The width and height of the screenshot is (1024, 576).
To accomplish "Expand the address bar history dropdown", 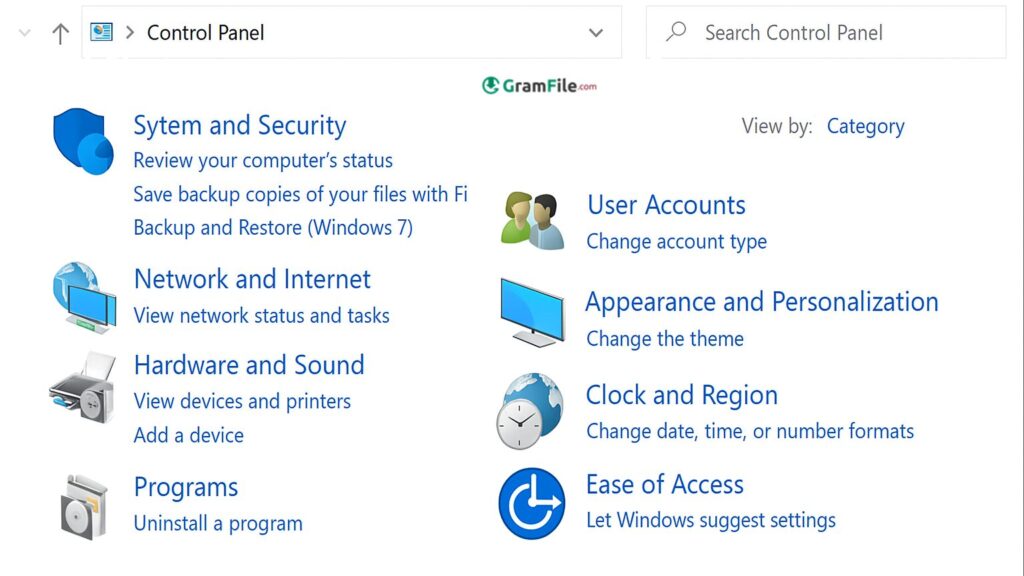I will (596, 33).
